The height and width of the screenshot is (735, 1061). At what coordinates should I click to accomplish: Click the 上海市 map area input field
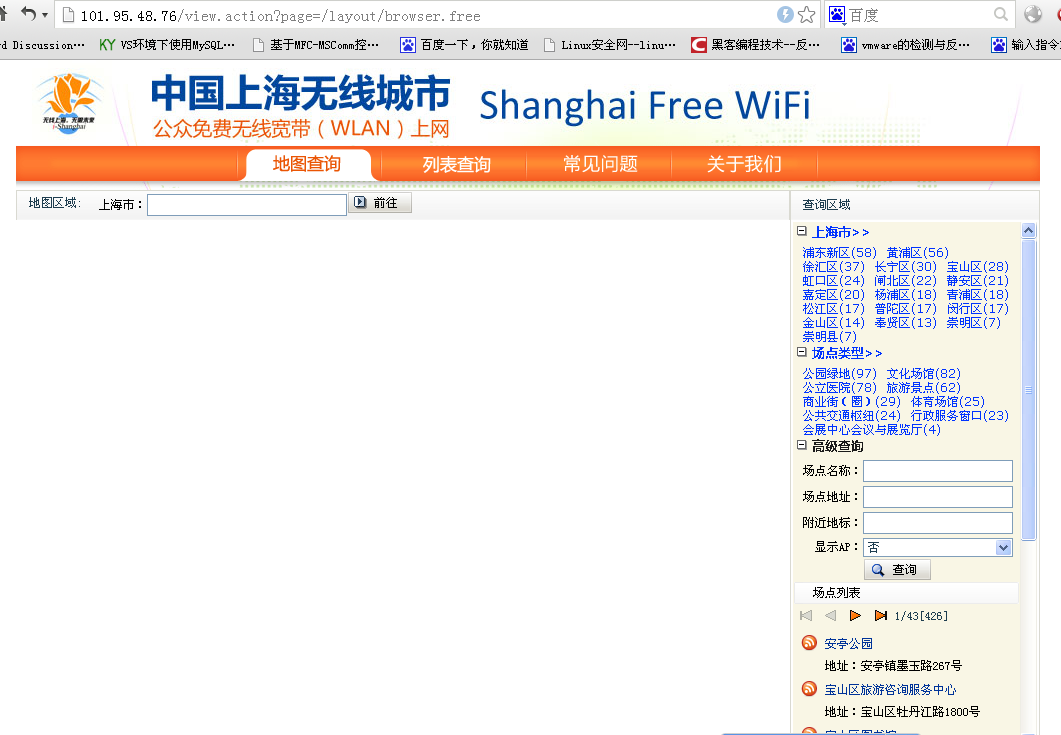[247, 204]
